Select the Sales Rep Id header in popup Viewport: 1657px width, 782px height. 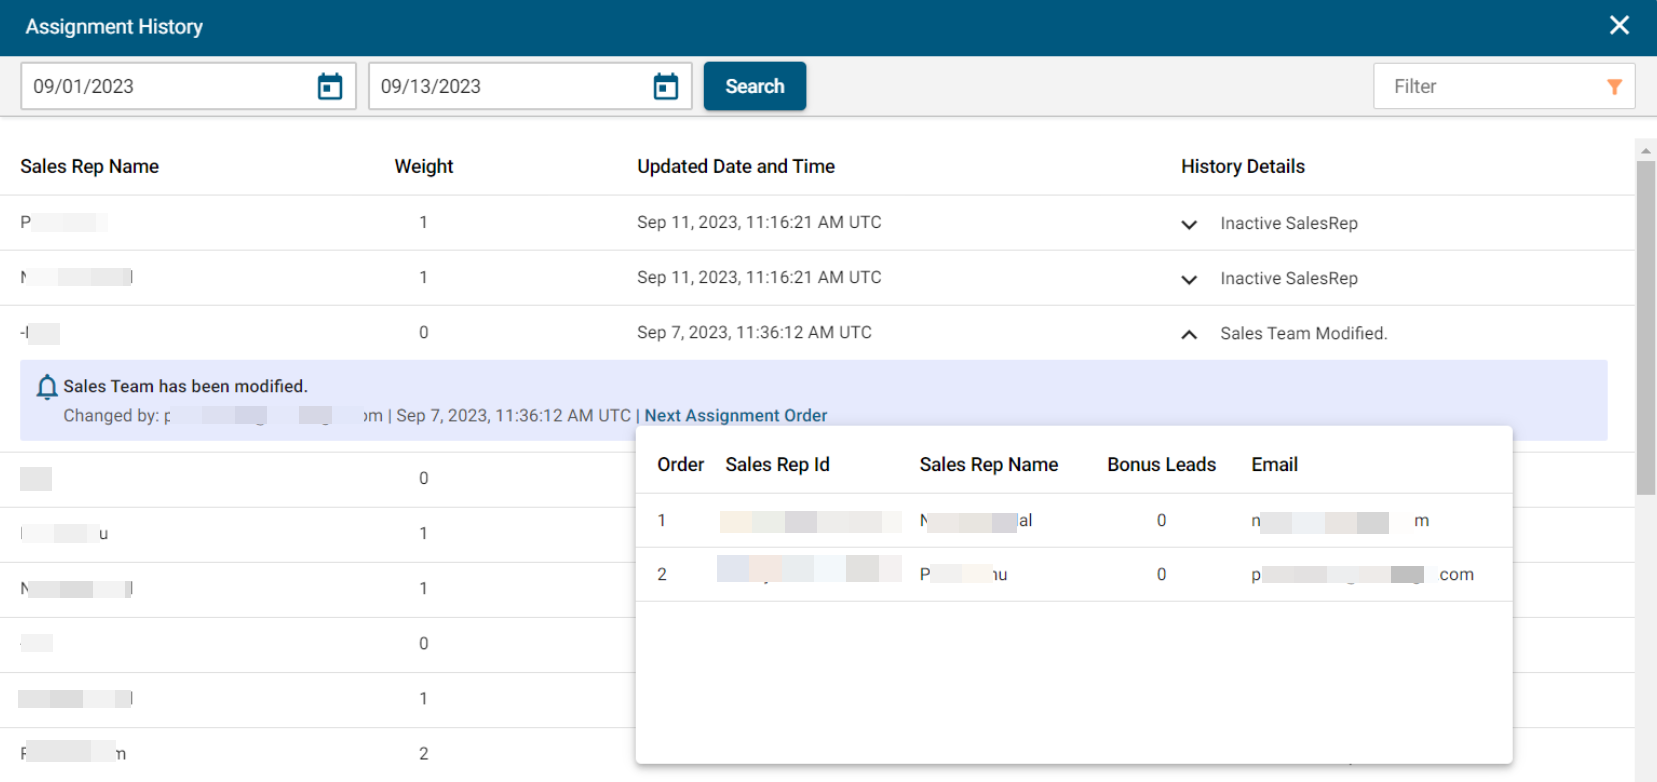[777, 464]
